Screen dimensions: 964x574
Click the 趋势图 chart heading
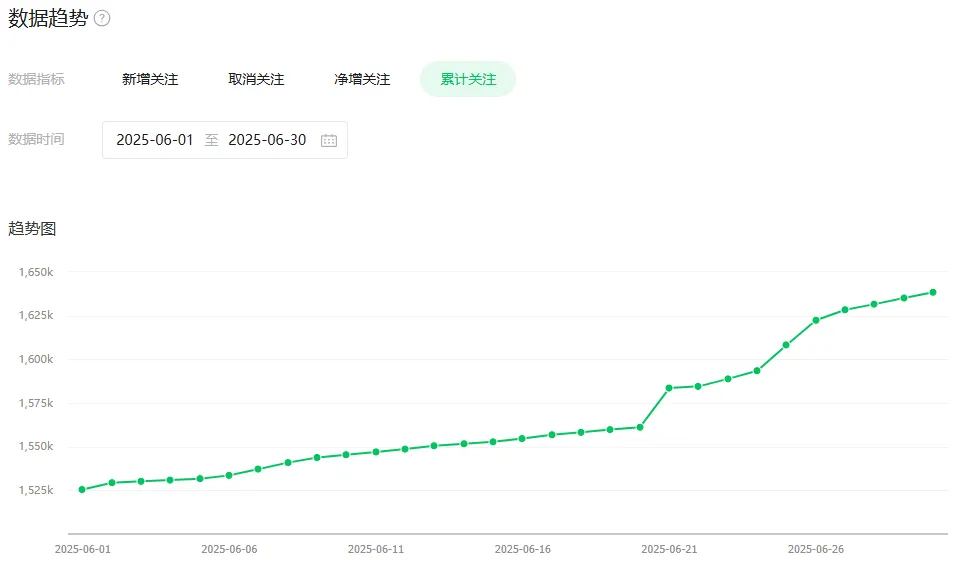click(32, 229)
